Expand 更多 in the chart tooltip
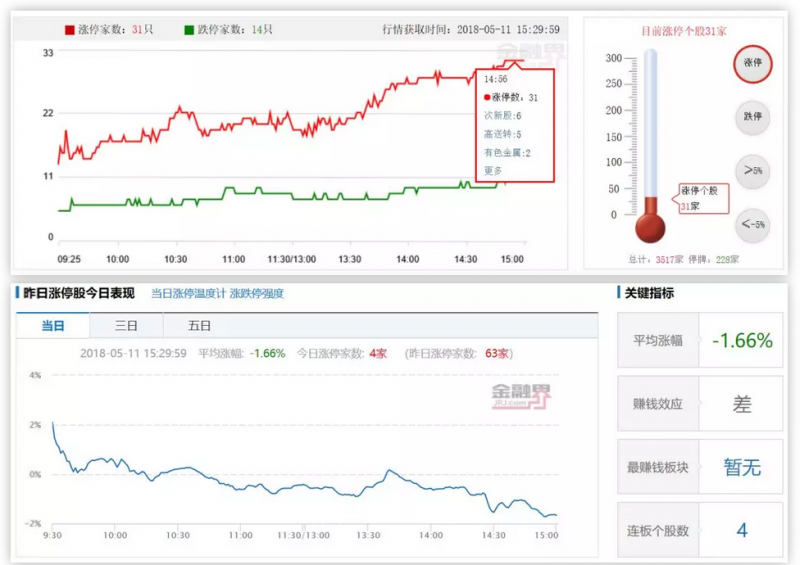Viewport: 800px width, 565px height. (x=493, y=170)
